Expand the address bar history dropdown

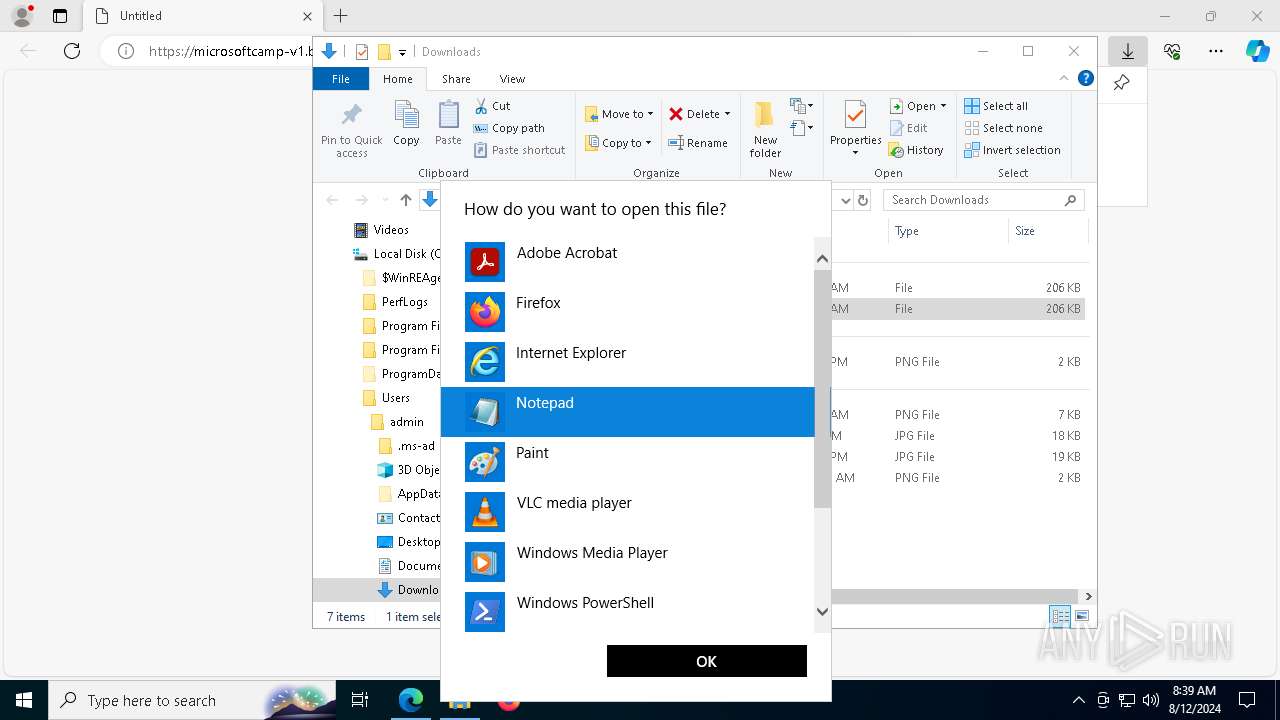click(845, 200)
